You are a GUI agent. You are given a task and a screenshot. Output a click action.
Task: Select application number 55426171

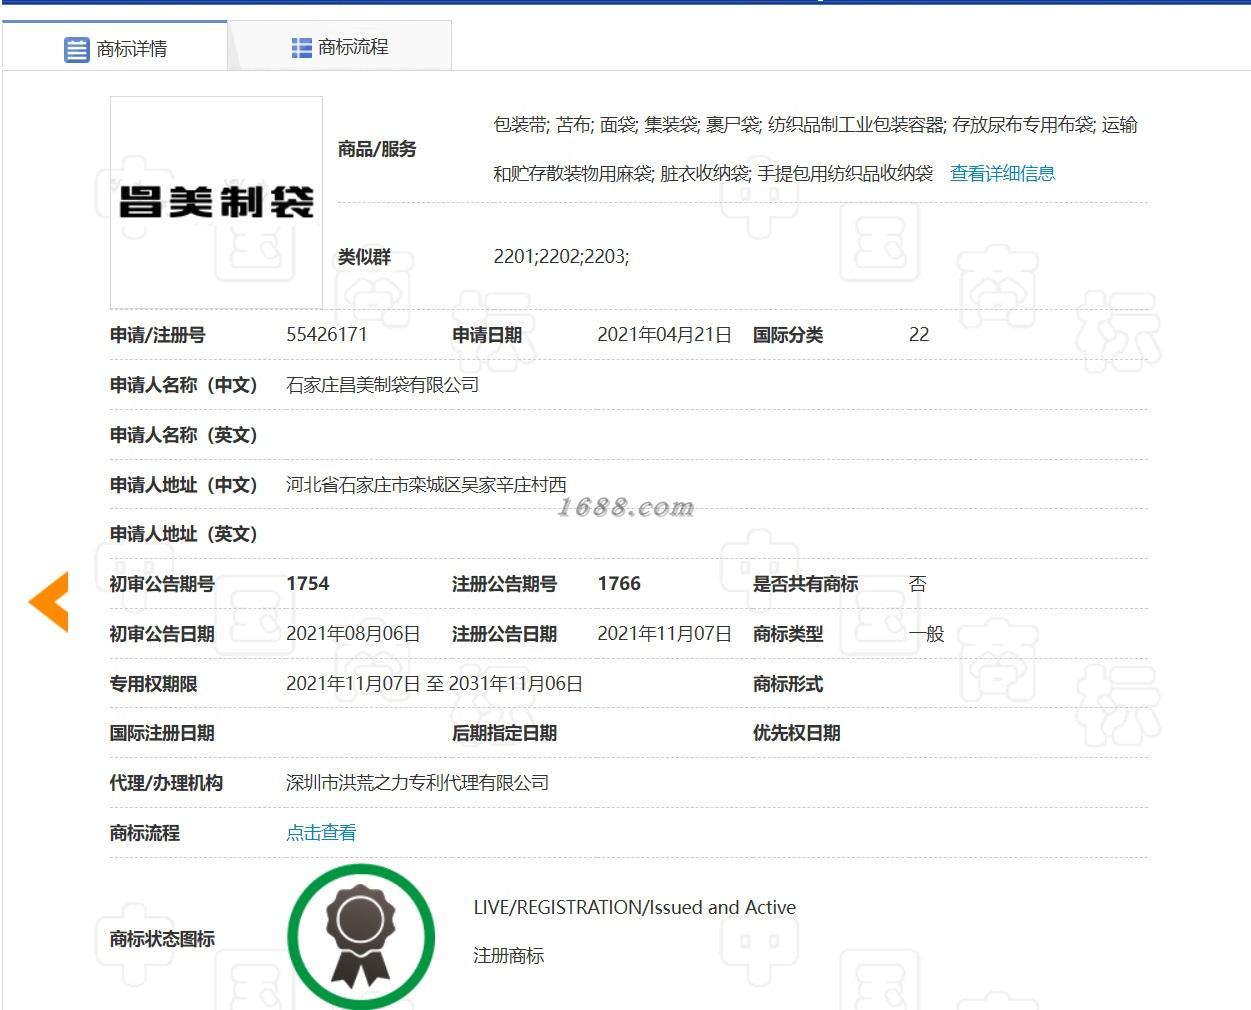pyautogui.click(x=327, y=334)
